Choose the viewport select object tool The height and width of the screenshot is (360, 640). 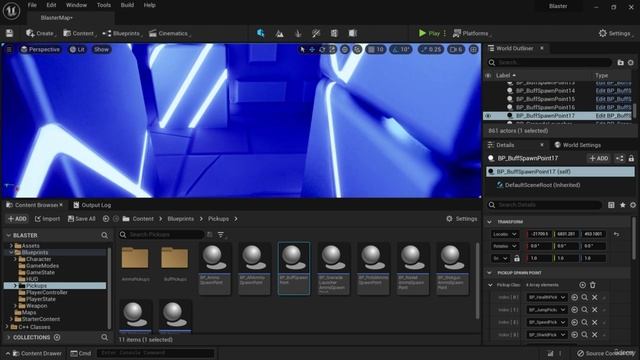coord(302,49)
